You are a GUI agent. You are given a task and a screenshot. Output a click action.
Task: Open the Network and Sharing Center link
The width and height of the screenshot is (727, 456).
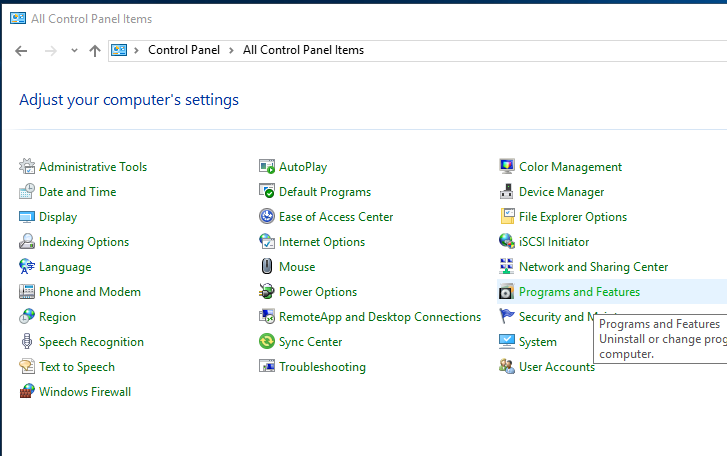click(x=593, y=267)
